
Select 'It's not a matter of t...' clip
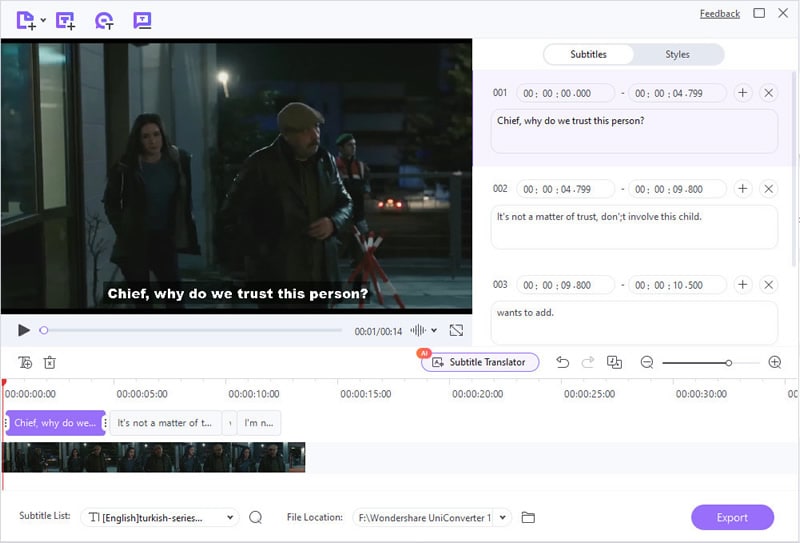165,423
